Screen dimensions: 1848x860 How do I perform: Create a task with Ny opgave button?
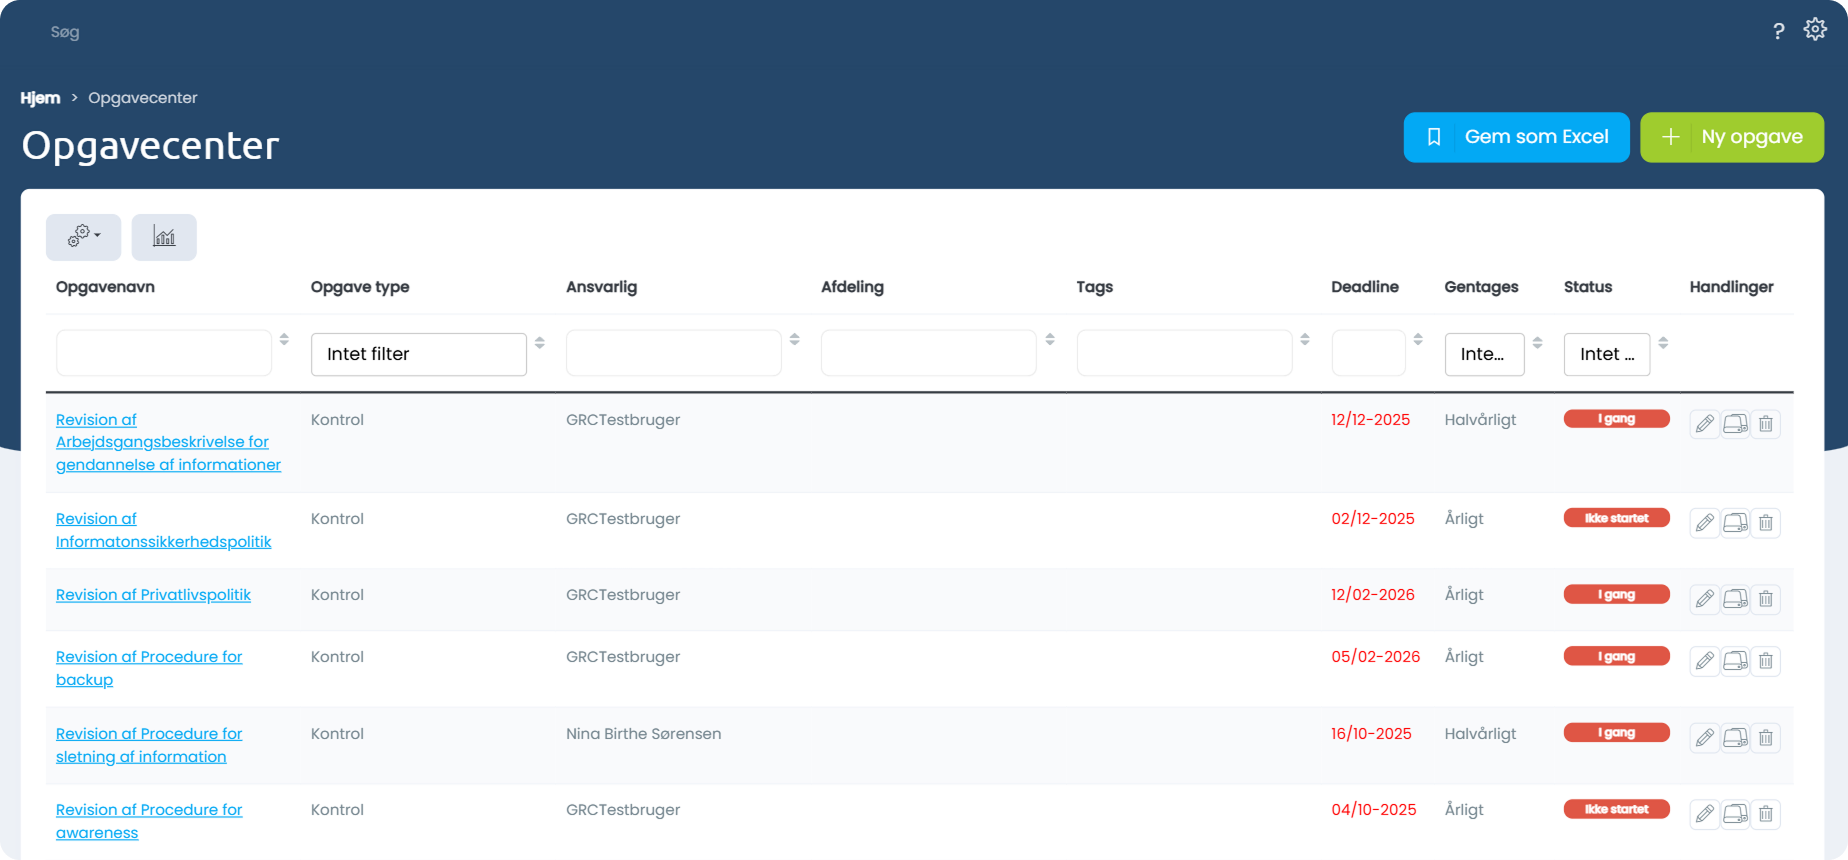pyautogui.click(x=1732, y=137)
